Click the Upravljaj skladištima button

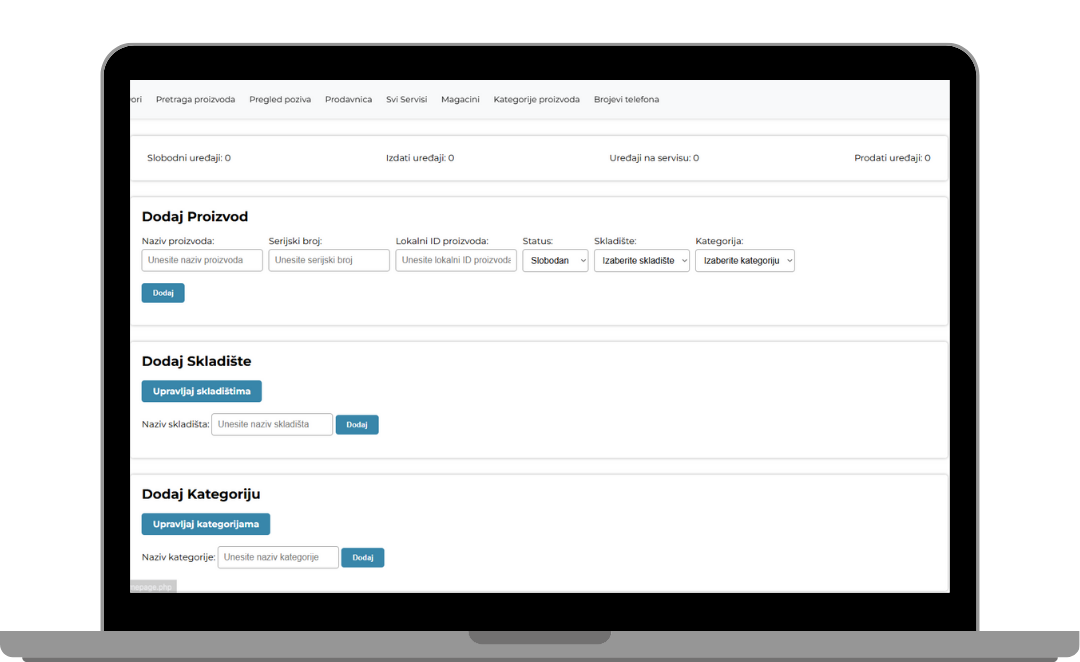(202, 391)
